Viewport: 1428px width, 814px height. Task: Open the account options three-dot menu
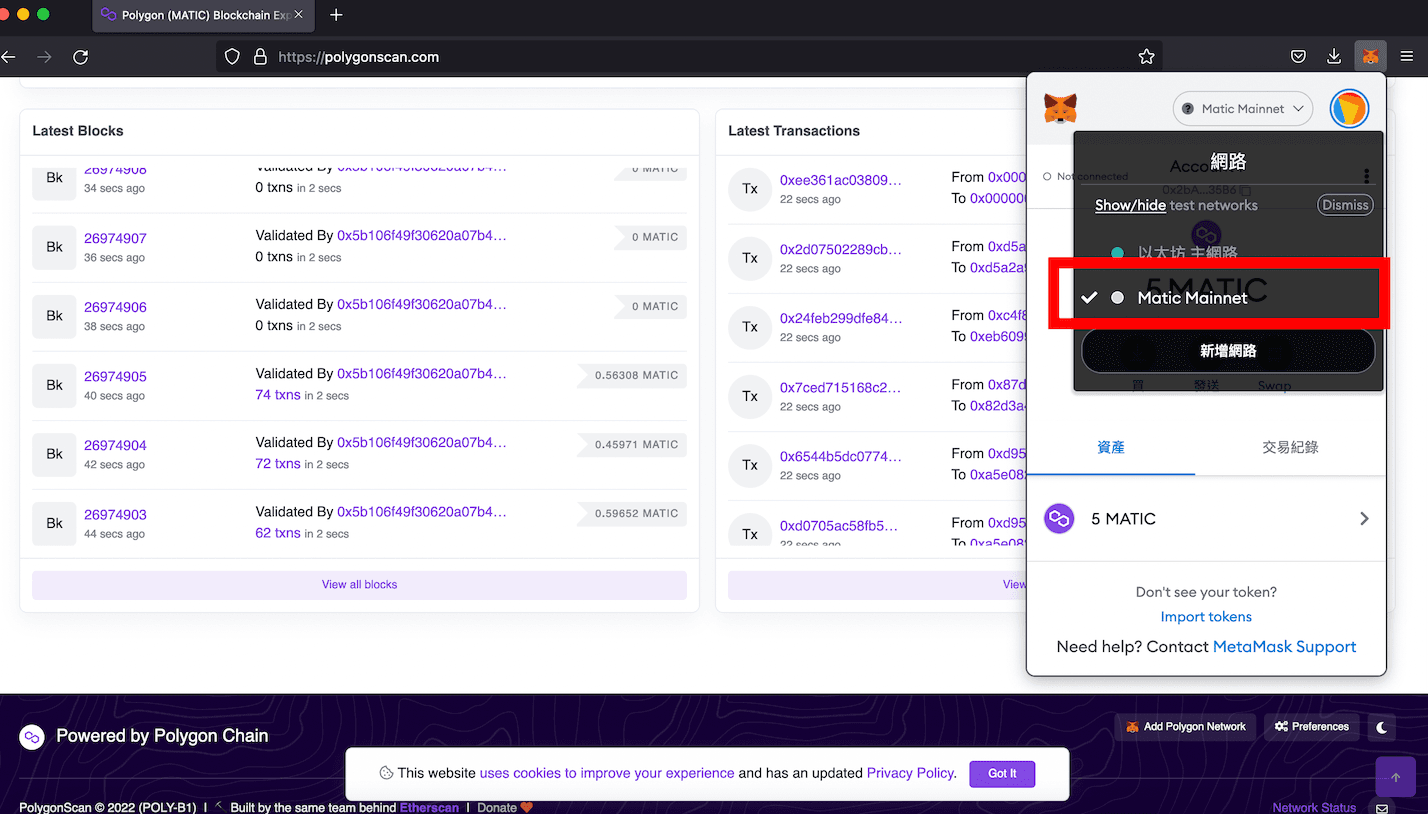pos(1366,176)
